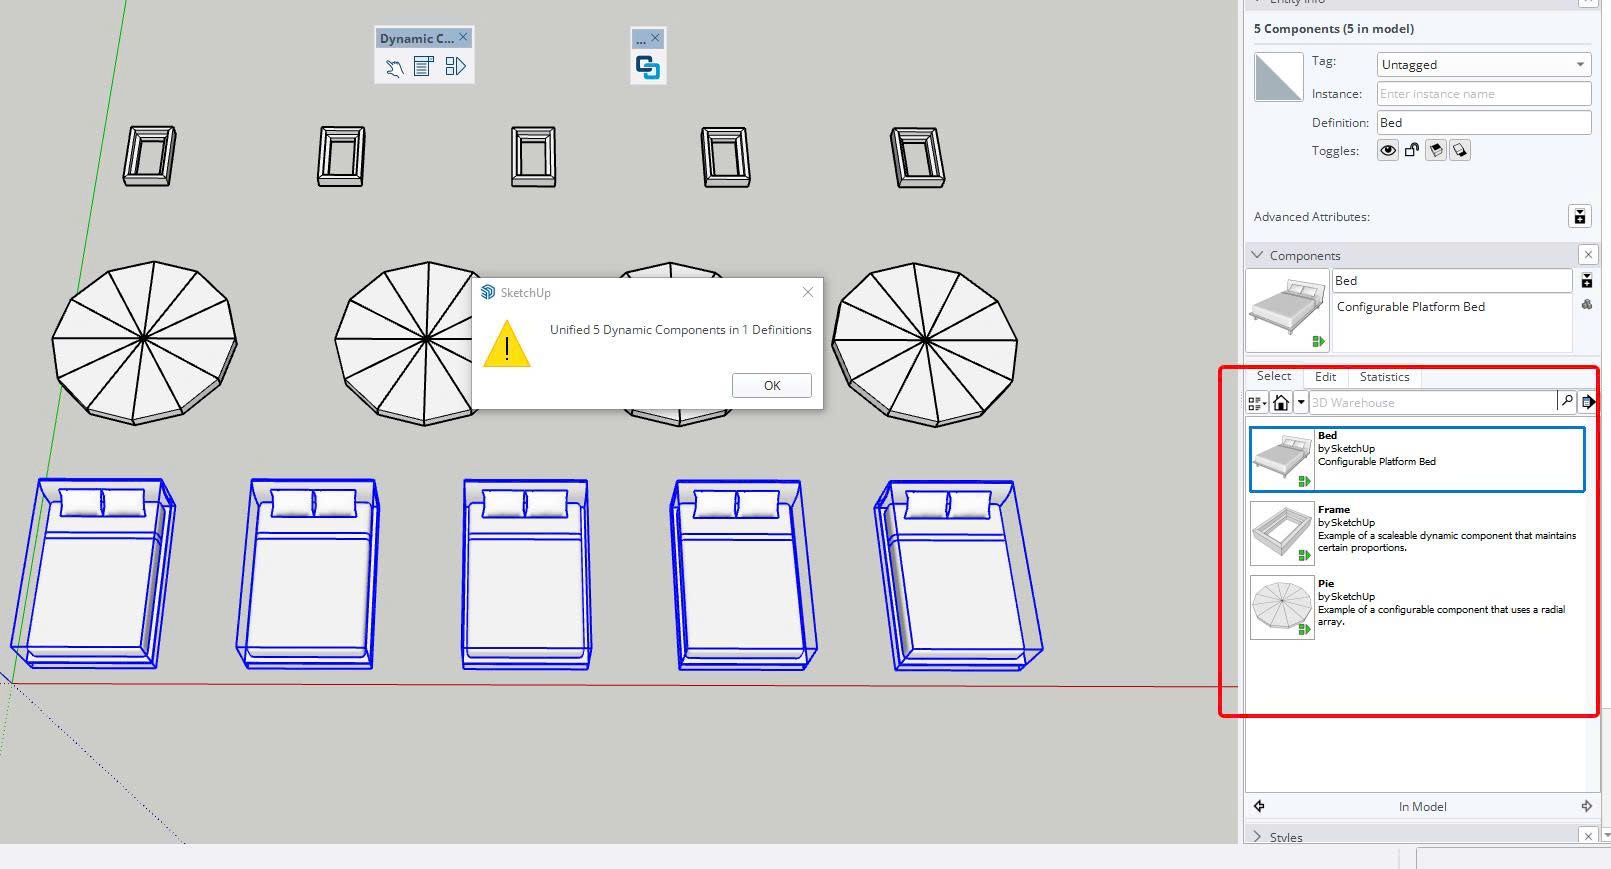Select the Interact with Dynamic Components tool
The image size is (1611, 869).
coord(395,67)
